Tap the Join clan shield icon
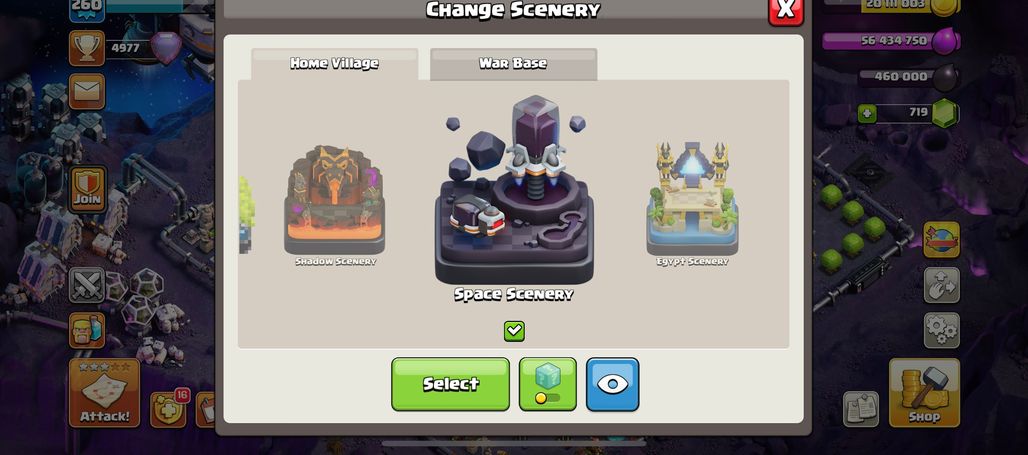The width and height of the screenshot is (1028, 455). click(87, 189)
